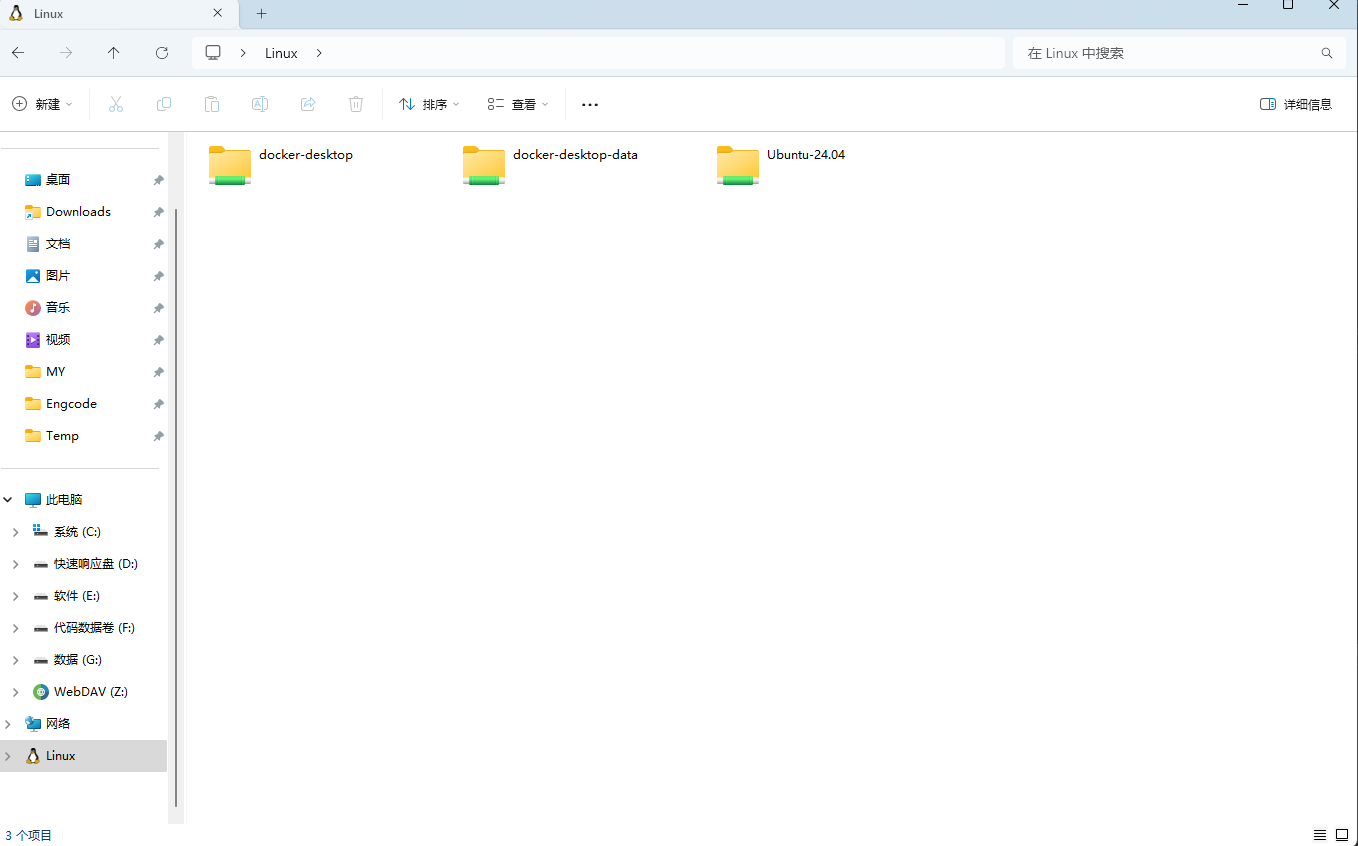Viewport: 1358px width, 846px height.
Task: Expand the 系统 (C:) drive node
Action: click(16, 532)
